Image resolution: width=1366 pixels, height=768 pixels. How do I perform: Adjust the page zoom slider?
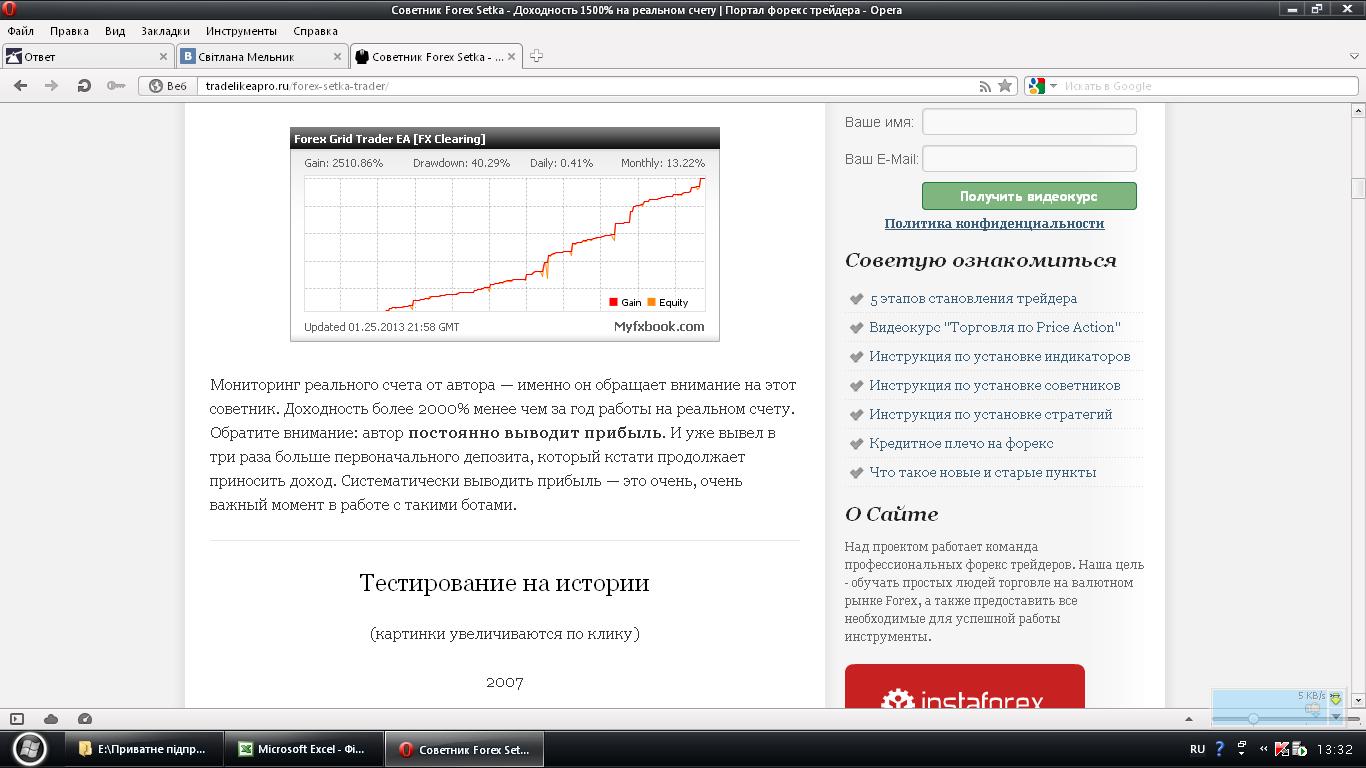pyautogui.click(x=1254, y=718)
